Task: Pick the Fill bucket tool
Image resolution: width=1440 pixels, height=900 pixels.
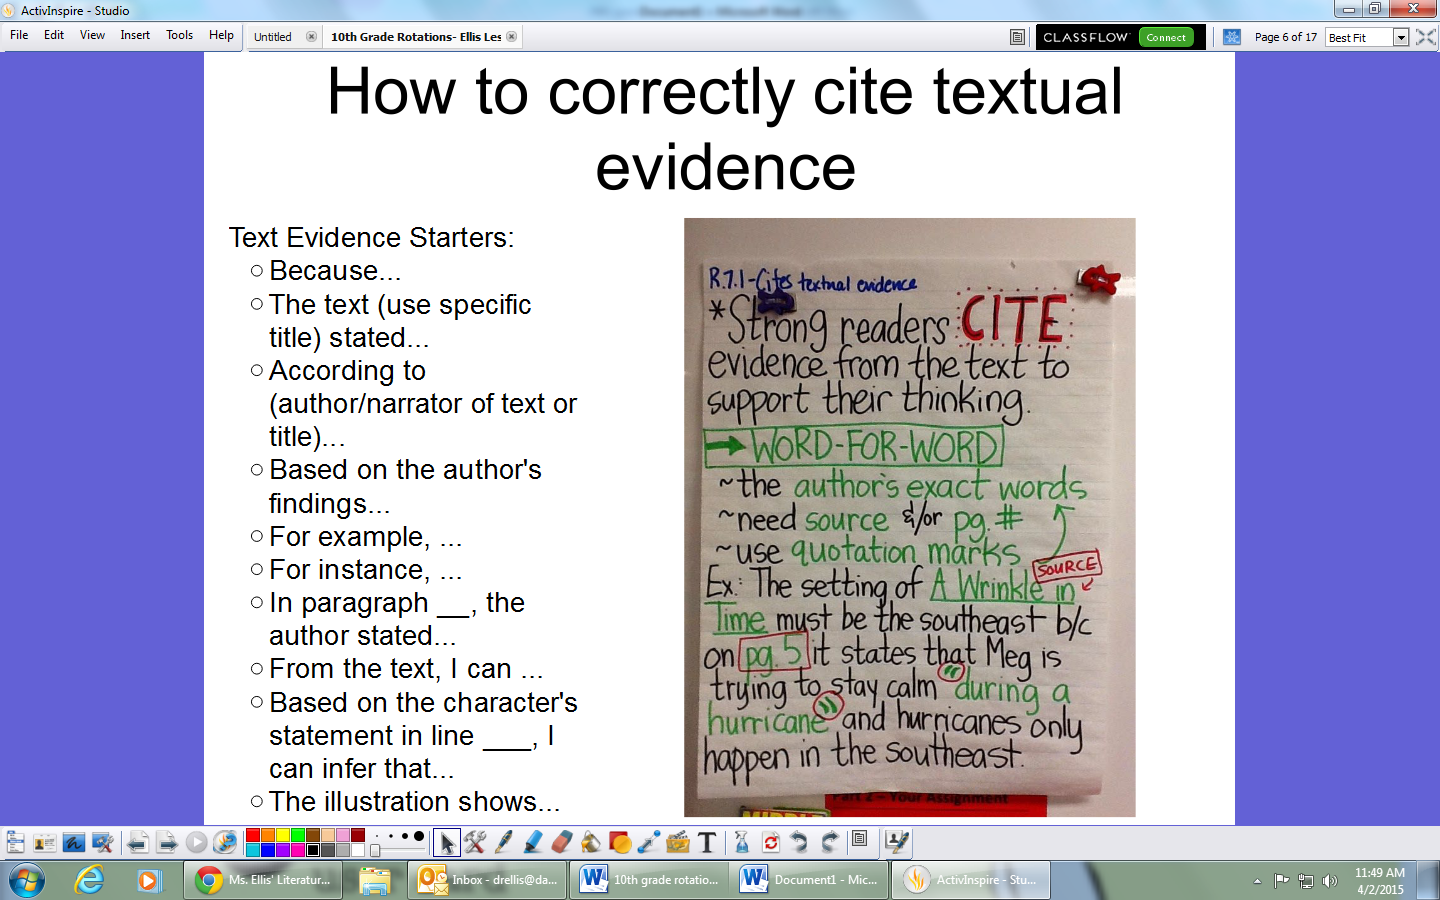Action: (x=591, y=843)
